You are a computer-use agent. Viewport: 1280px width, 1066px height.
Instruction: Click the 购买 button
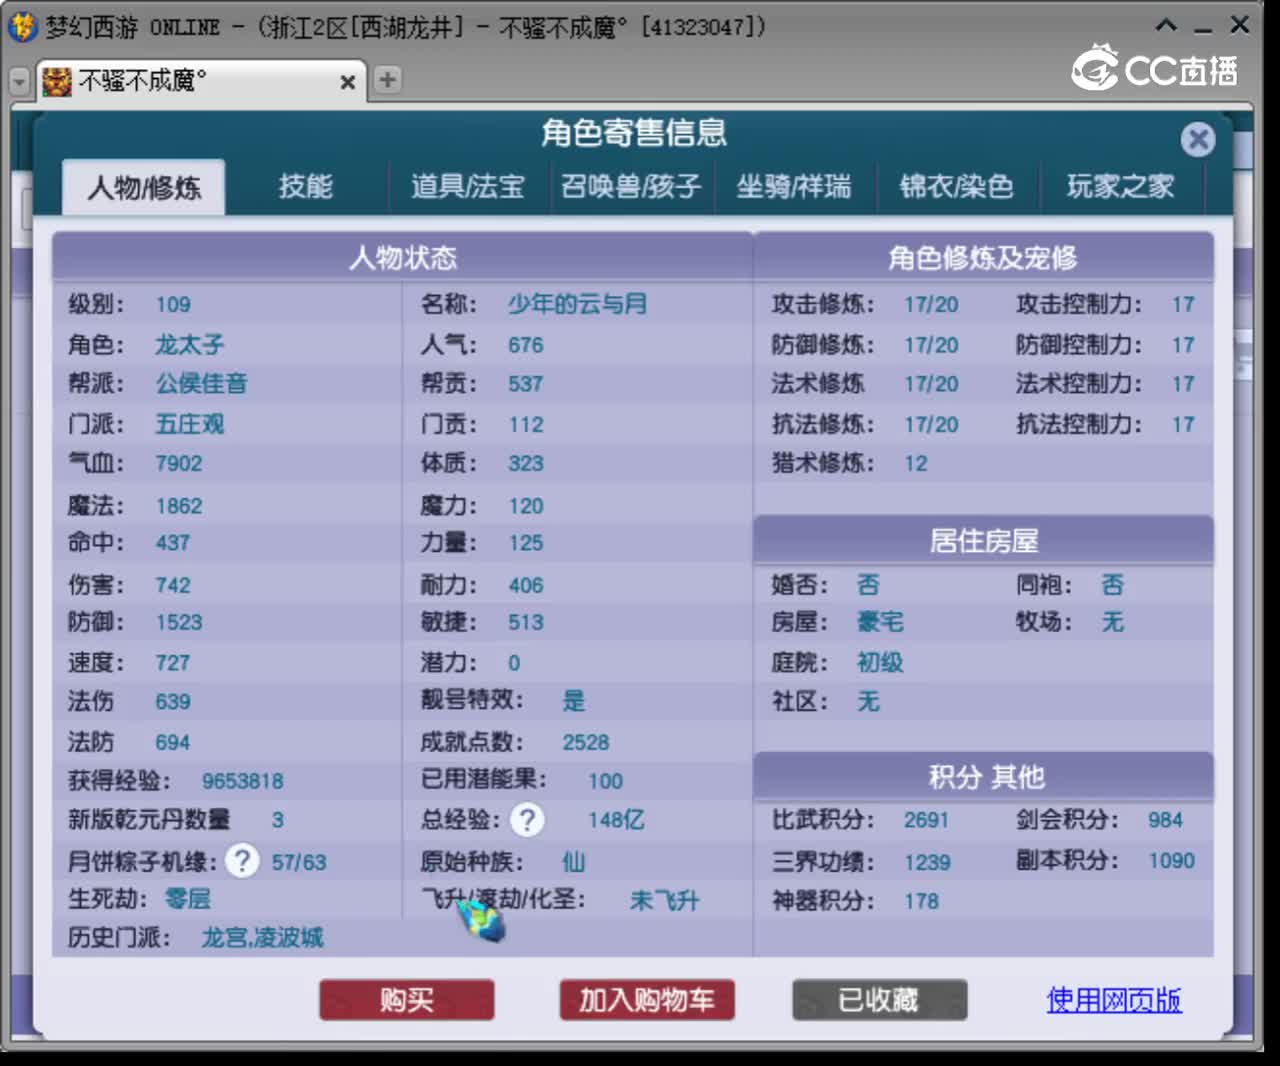pos(407,1000)
